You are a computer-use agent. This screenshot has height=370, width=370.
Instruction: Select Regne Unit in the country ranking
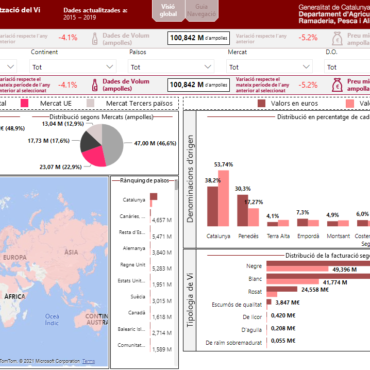point(133,265)
